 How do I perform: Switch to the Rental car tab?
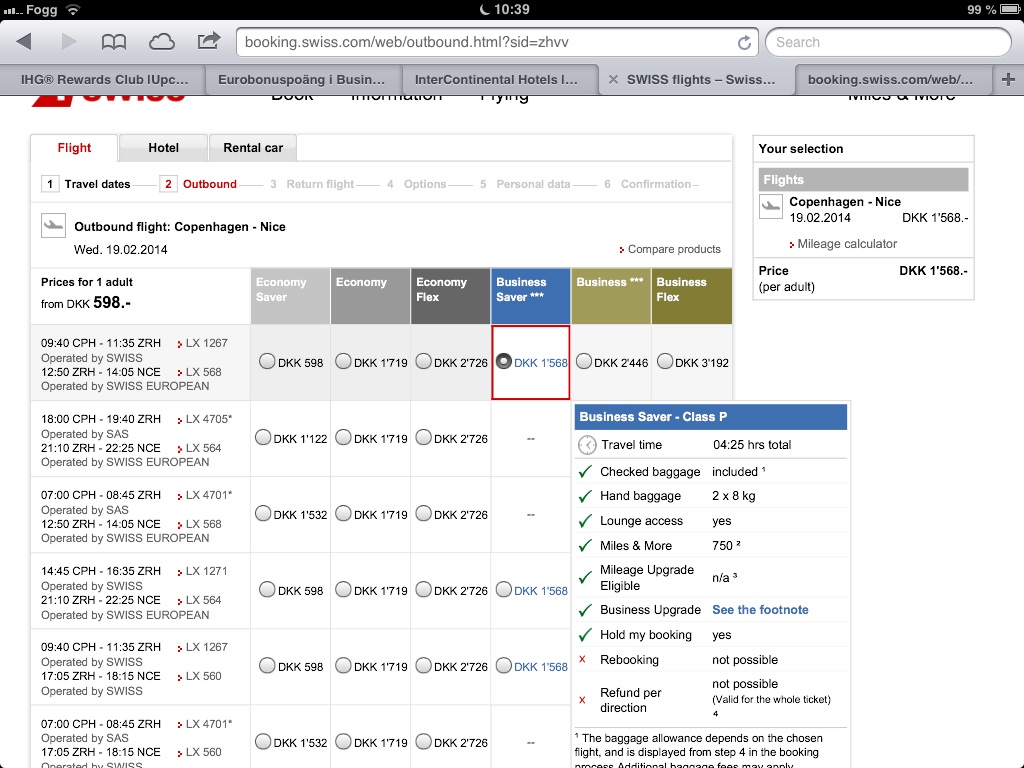coord(252,148)
